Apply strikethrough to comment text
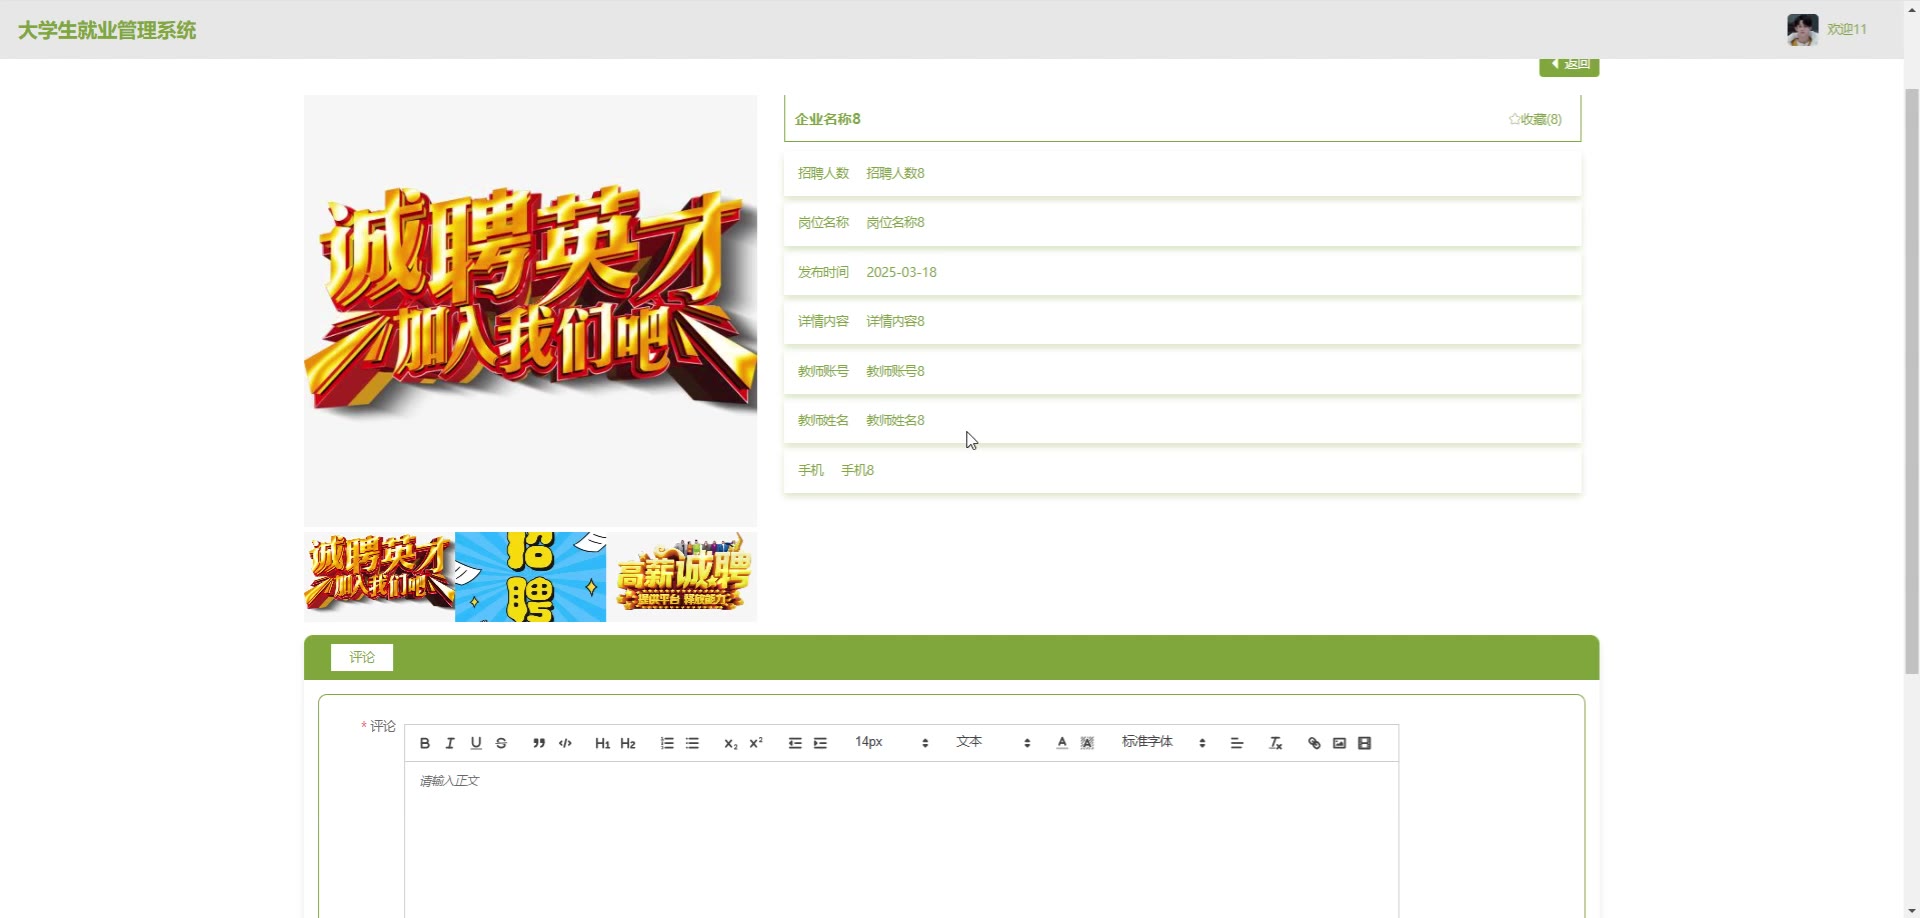Image resolution: width=1920 pixels, height=918 pixels. tap(501, 743)
